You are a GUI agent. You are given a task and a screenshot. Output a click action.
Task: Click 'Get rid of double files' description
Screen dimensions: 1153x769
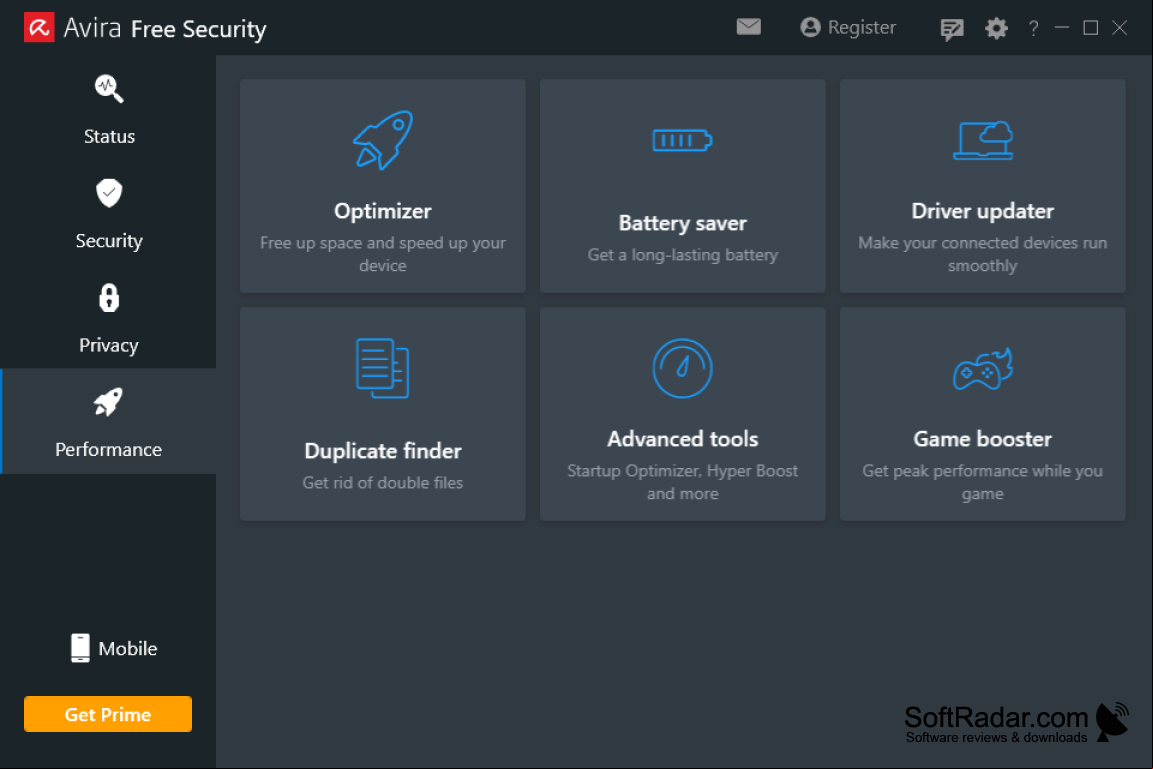click(x=383, y=482)
